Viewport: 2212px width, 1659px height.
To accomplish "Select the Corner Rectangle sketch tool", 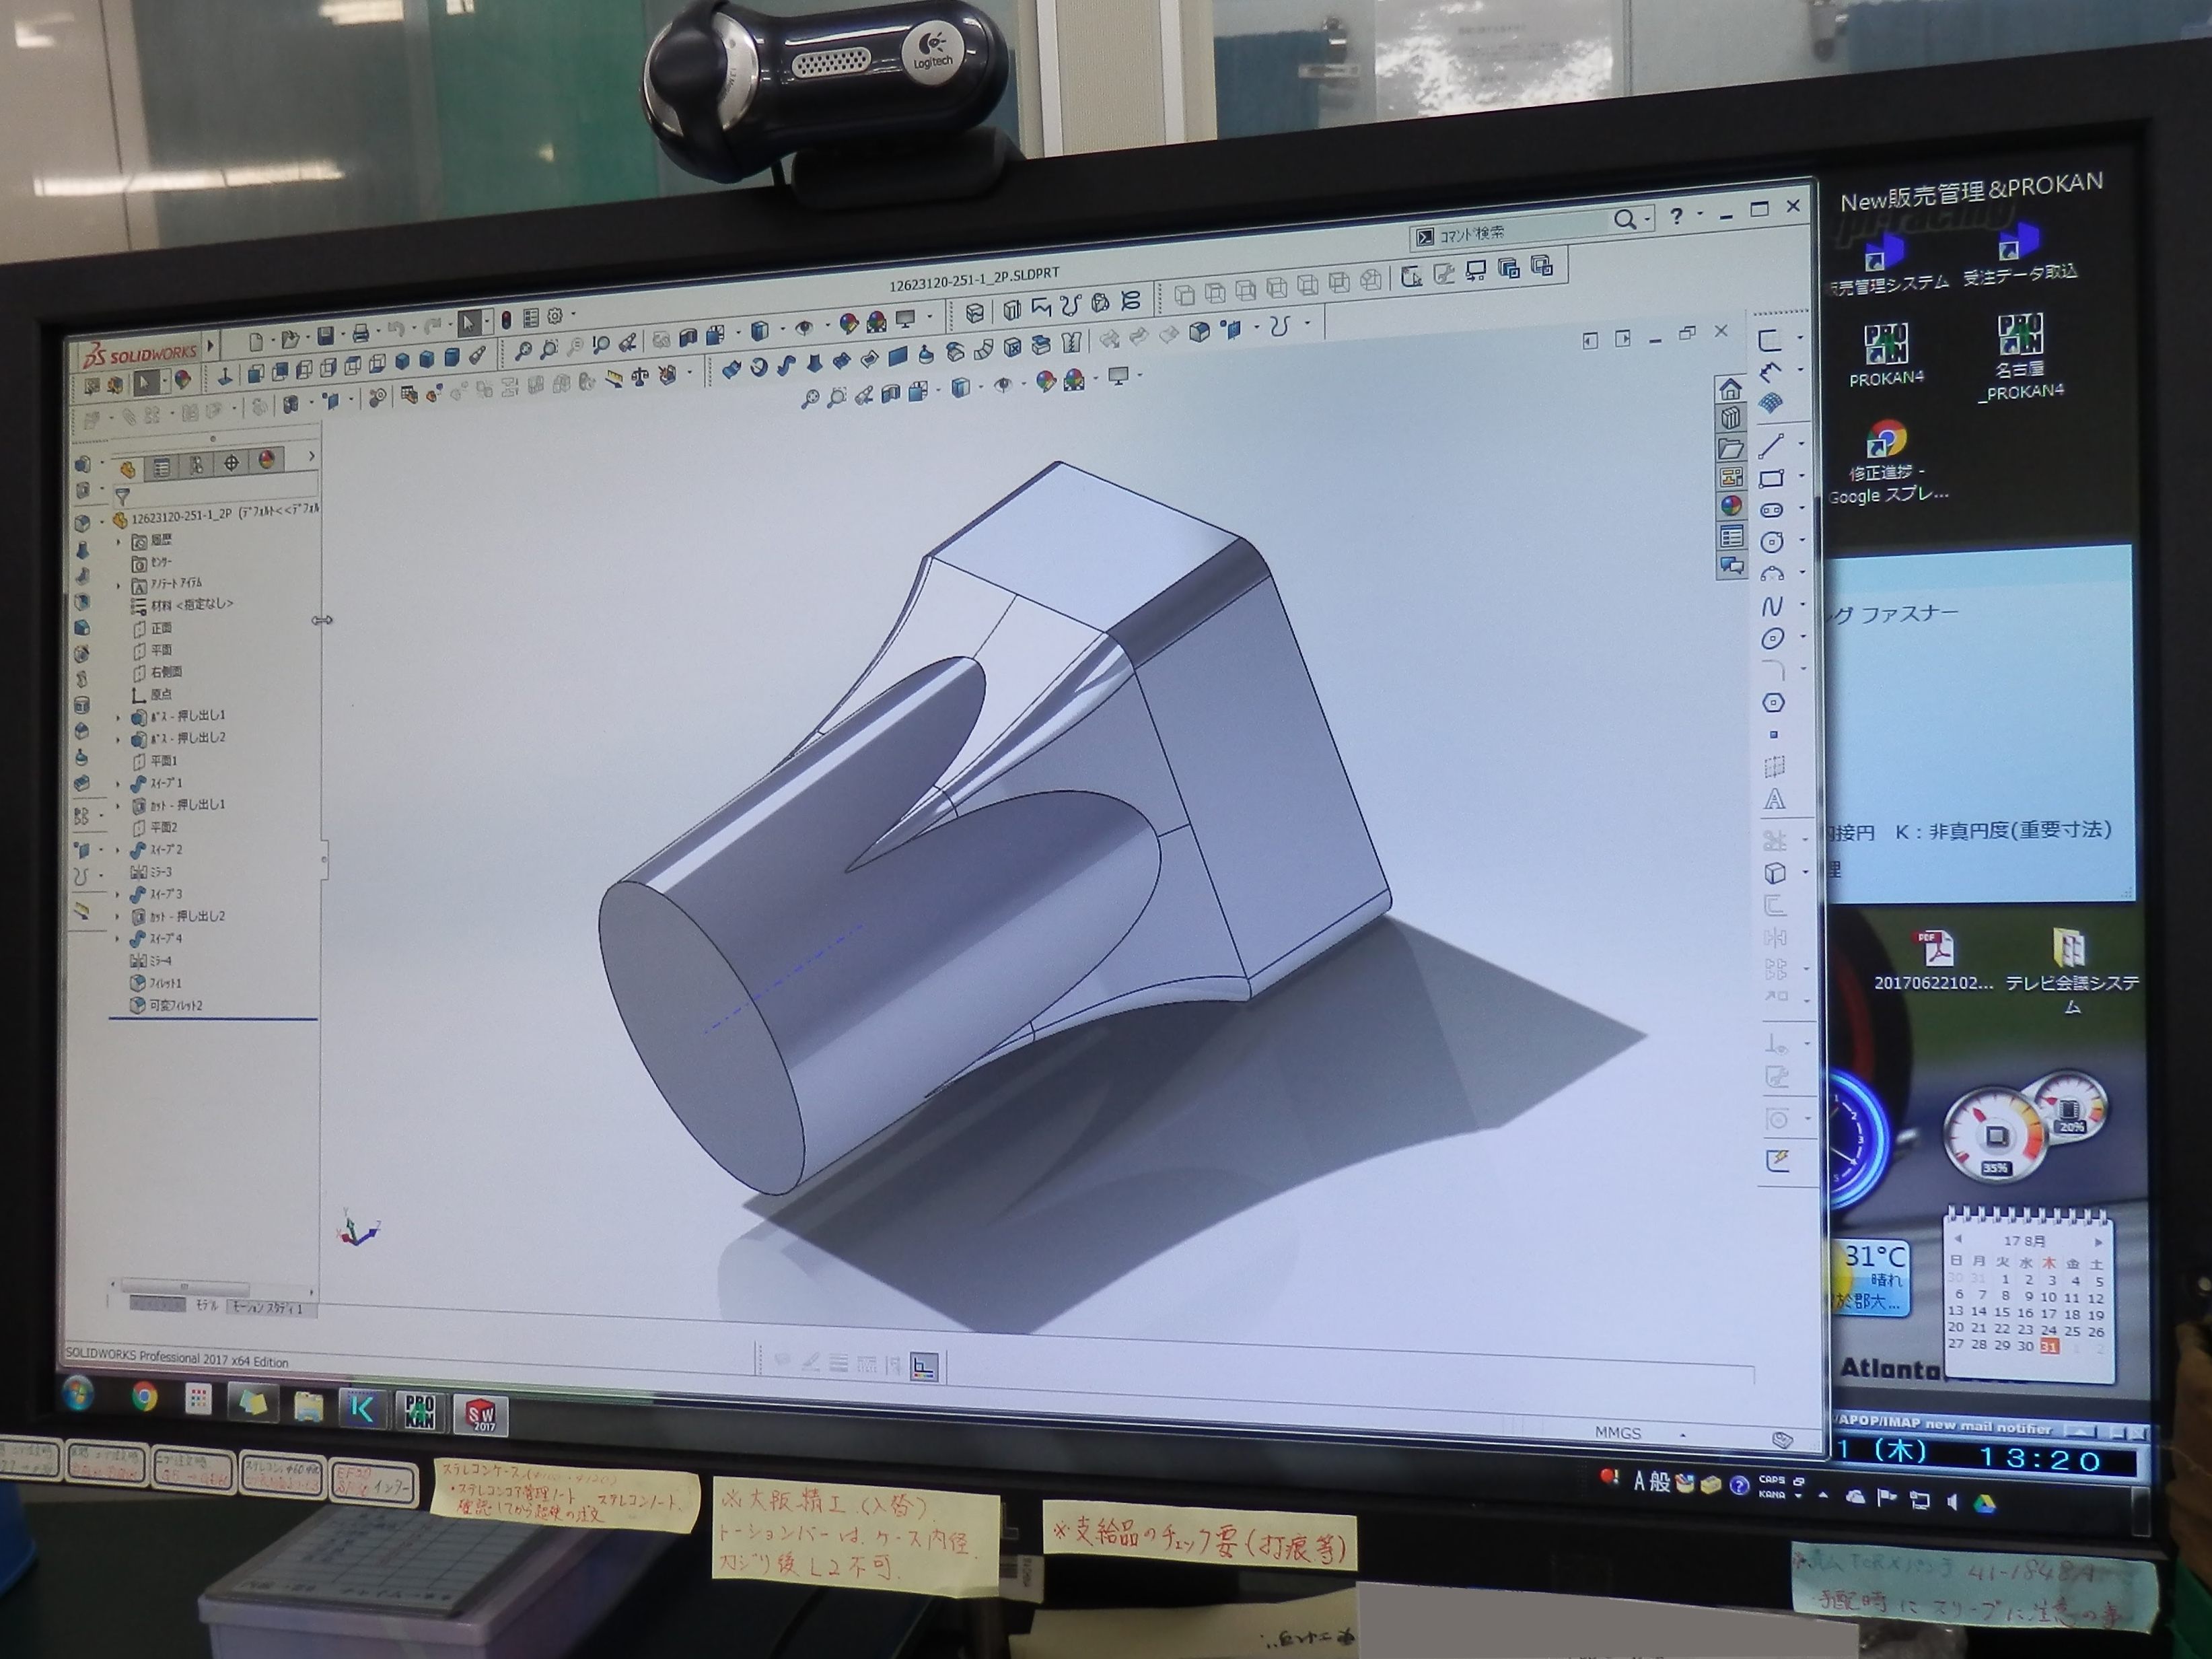I will [x=1771, y=478].
